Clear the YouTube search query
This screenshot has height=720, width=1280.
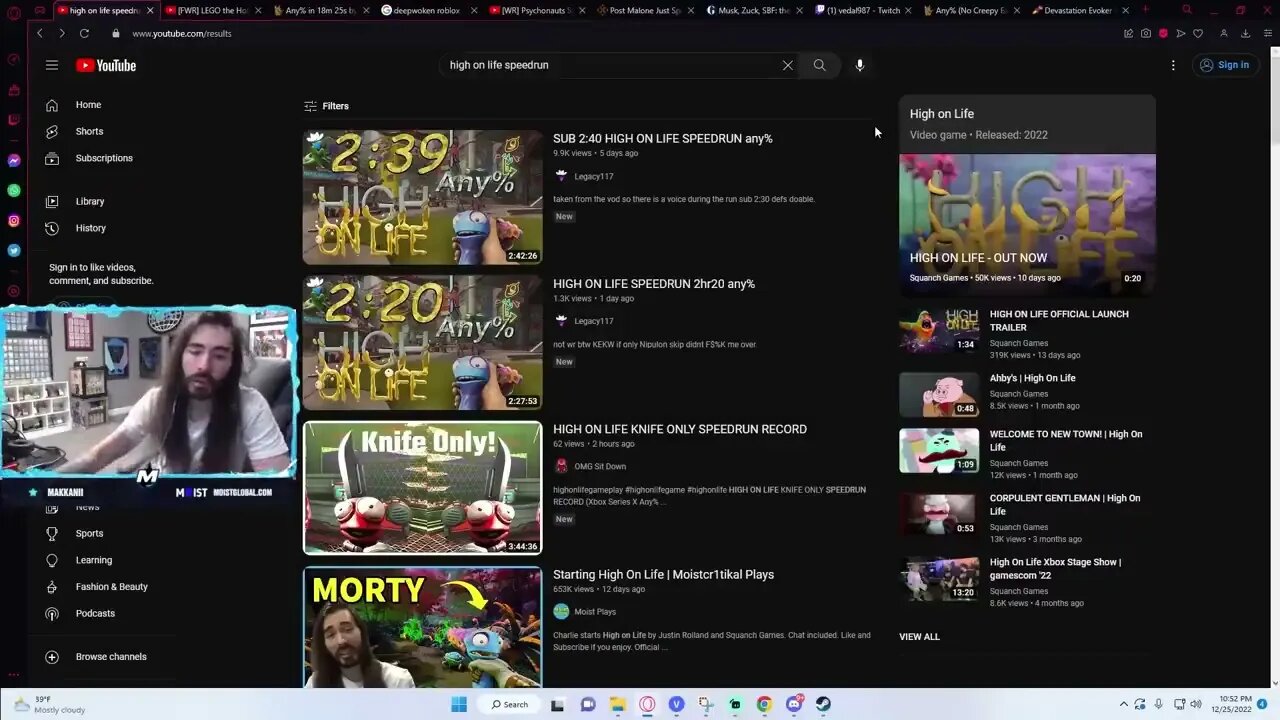(787, 65)
